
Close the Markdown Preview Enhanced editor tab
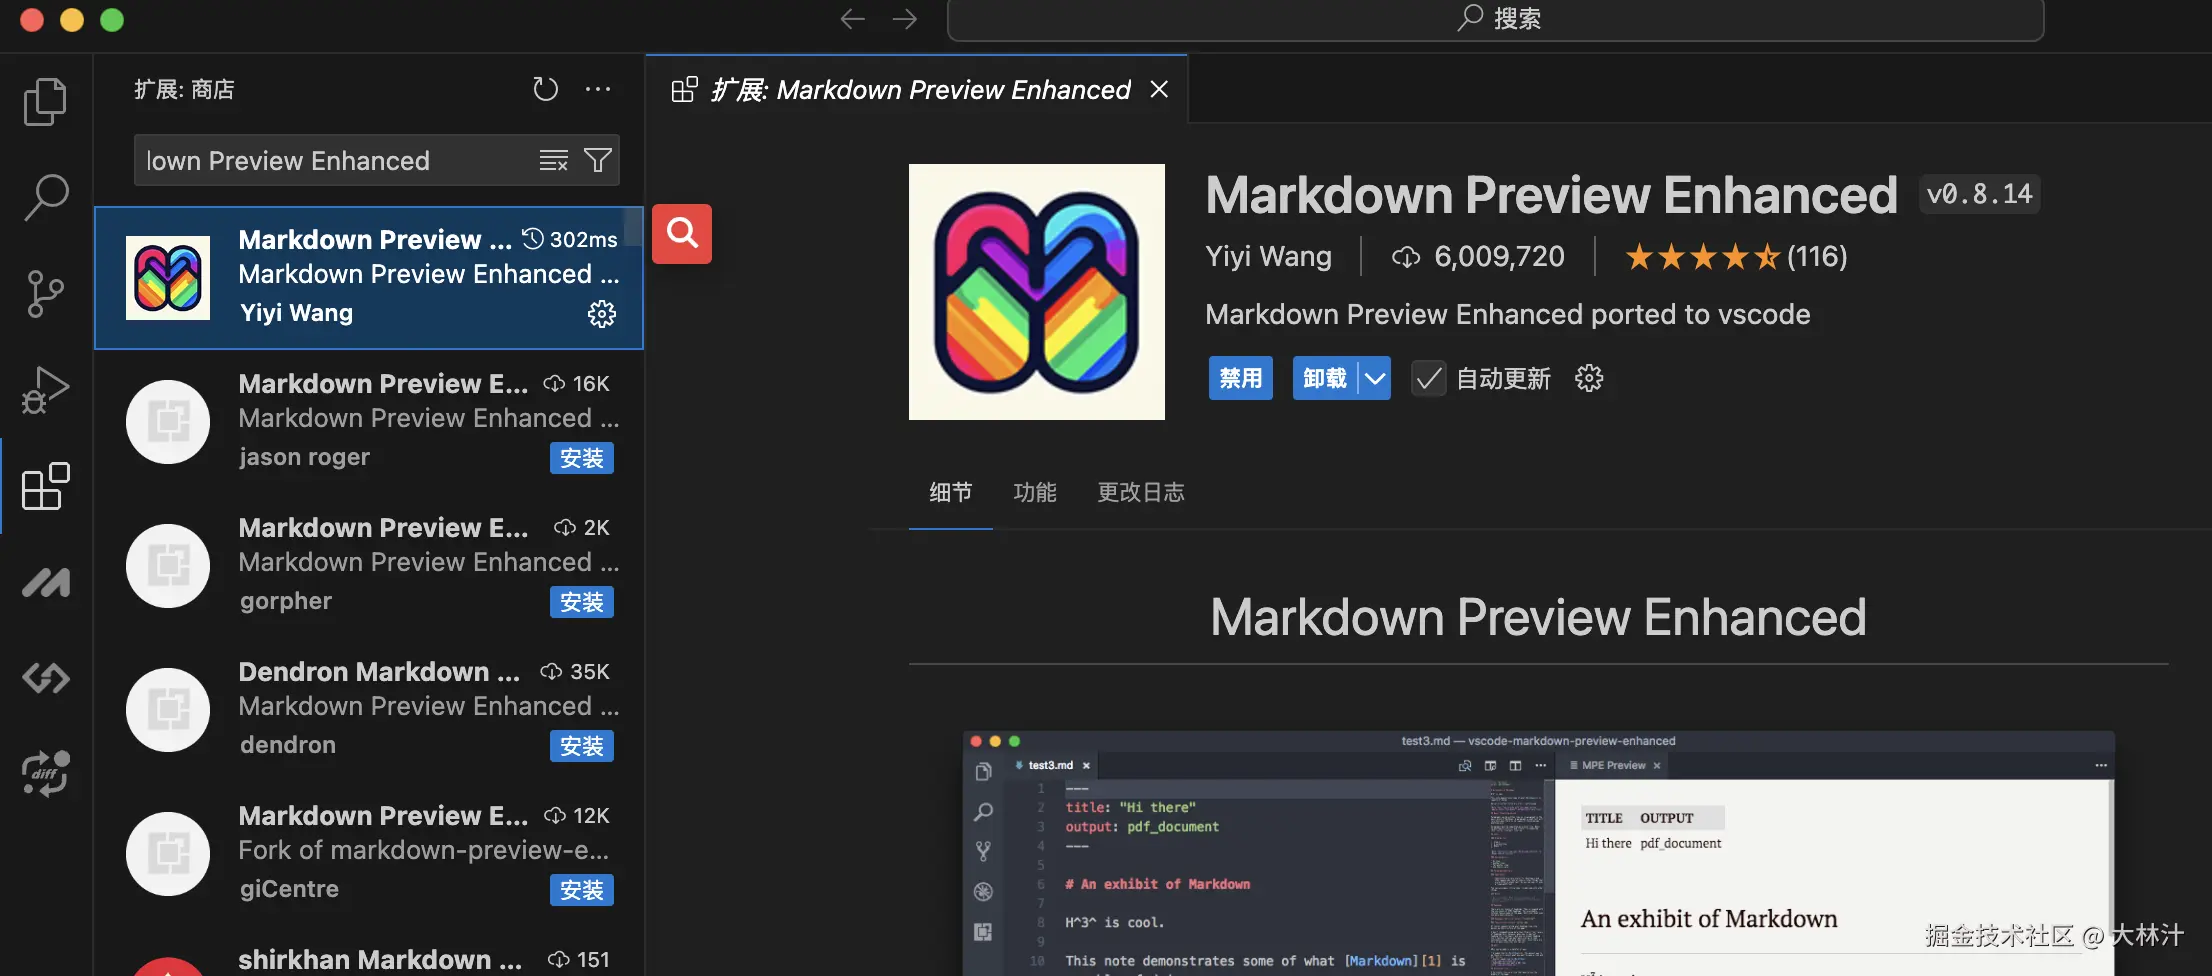1159,89
